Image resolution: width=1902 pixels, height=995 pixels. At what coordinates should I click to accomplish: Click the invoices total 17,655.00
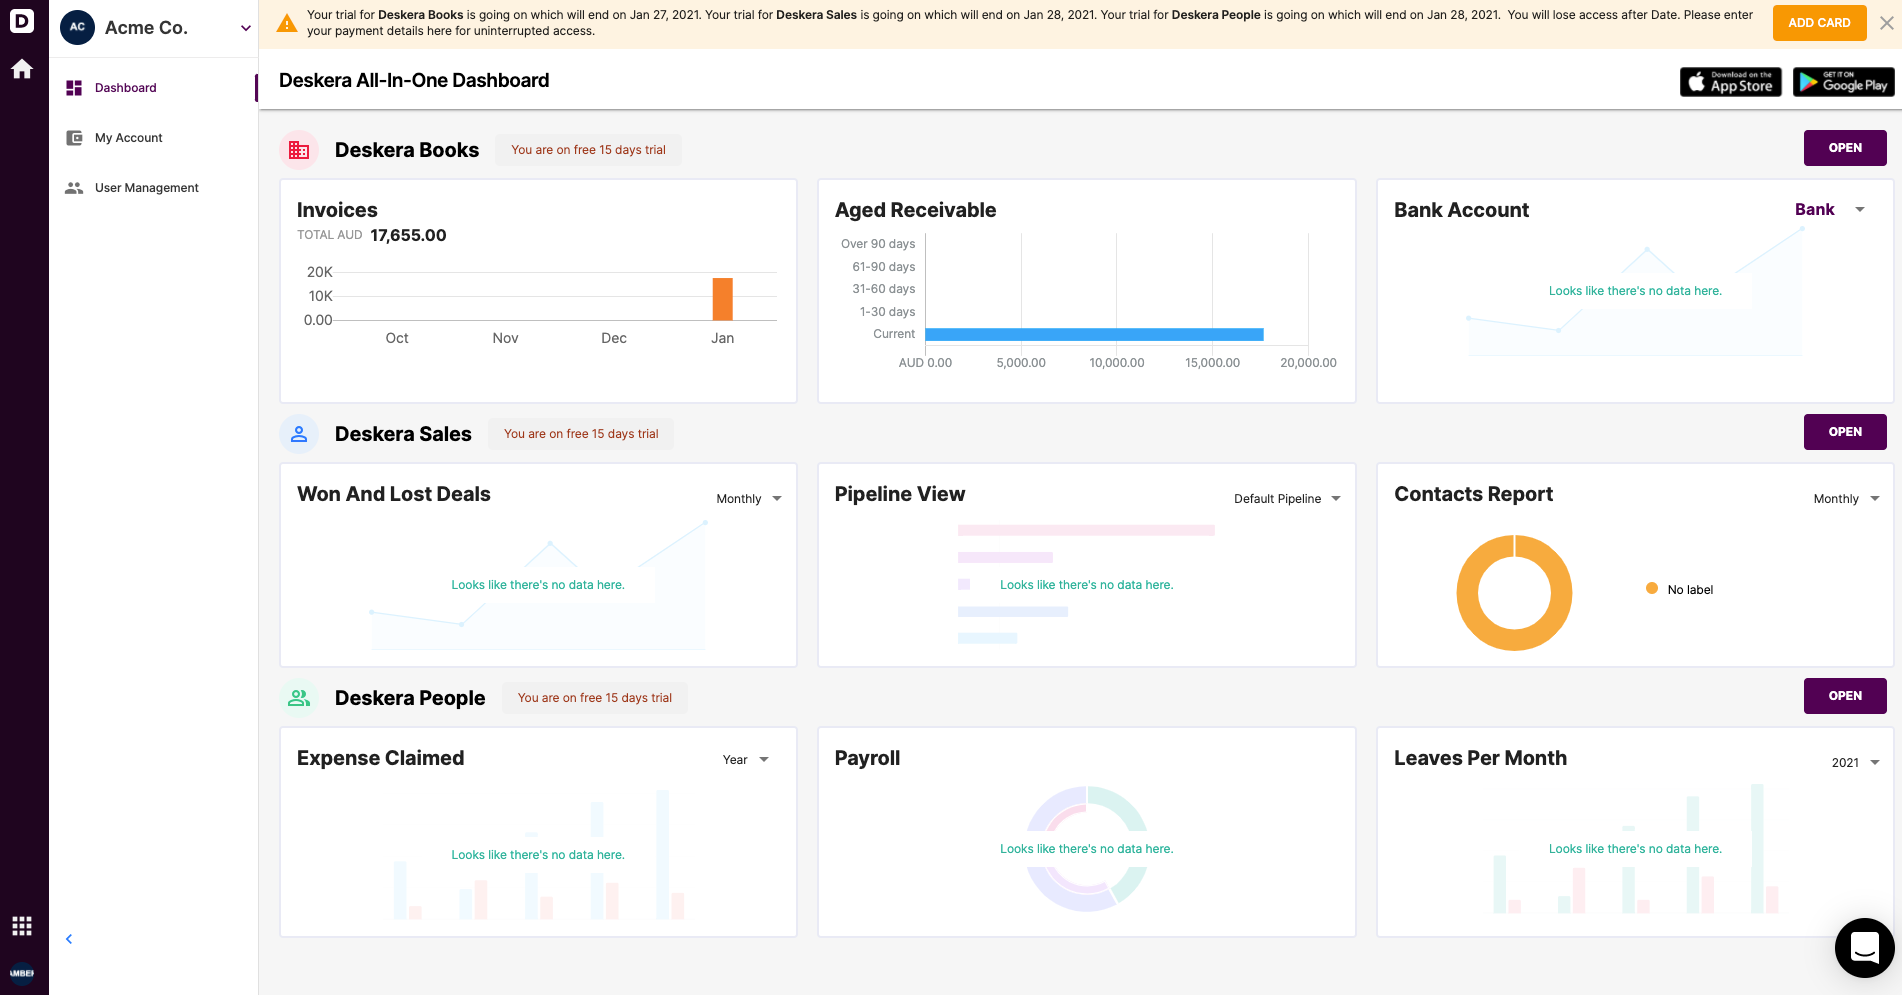(x=408, y=235)
